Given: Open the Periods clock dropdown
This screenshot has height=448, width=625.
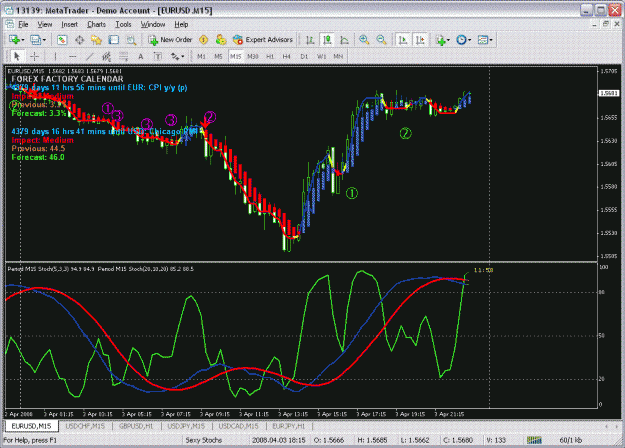Looking at the screenshot, I should pyautogui.click(x=464, y=40).
